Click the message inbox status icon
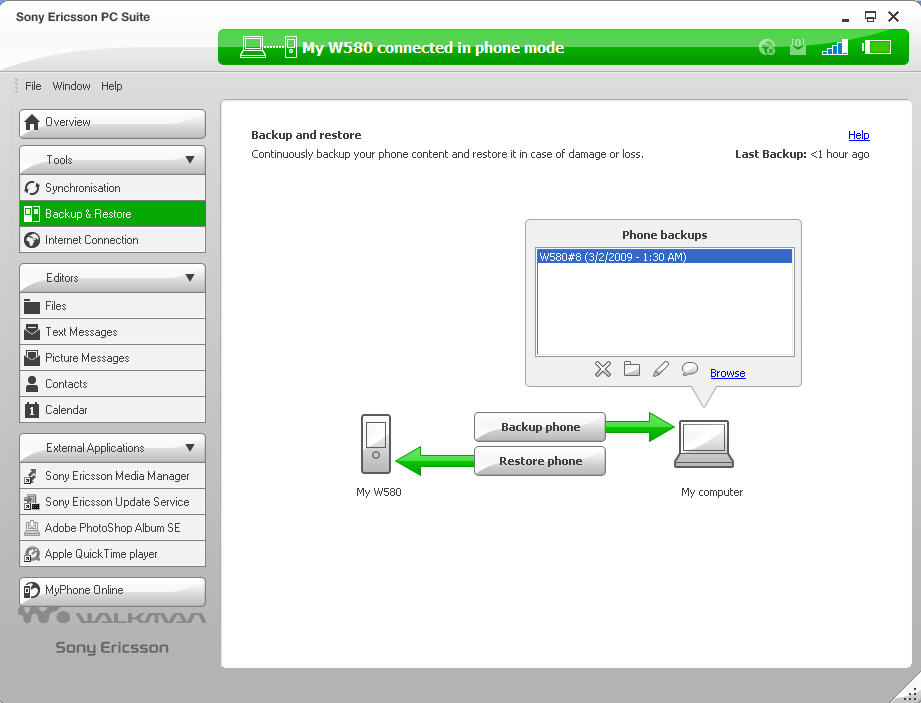Screen dimensions: 921x703 (x=798, y=46)
